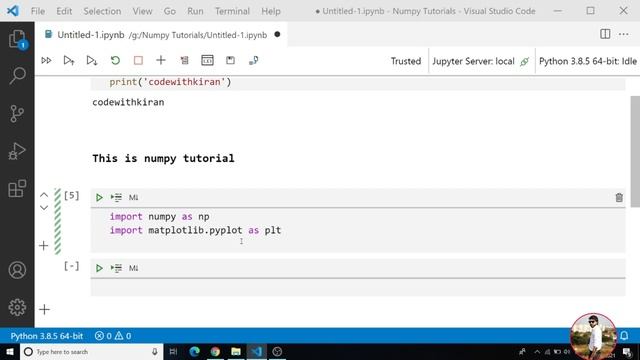The width and height of the screenshot is (640, 360).
Task: Open the Accounts menu icon
Action: click(x=17, y=270)
